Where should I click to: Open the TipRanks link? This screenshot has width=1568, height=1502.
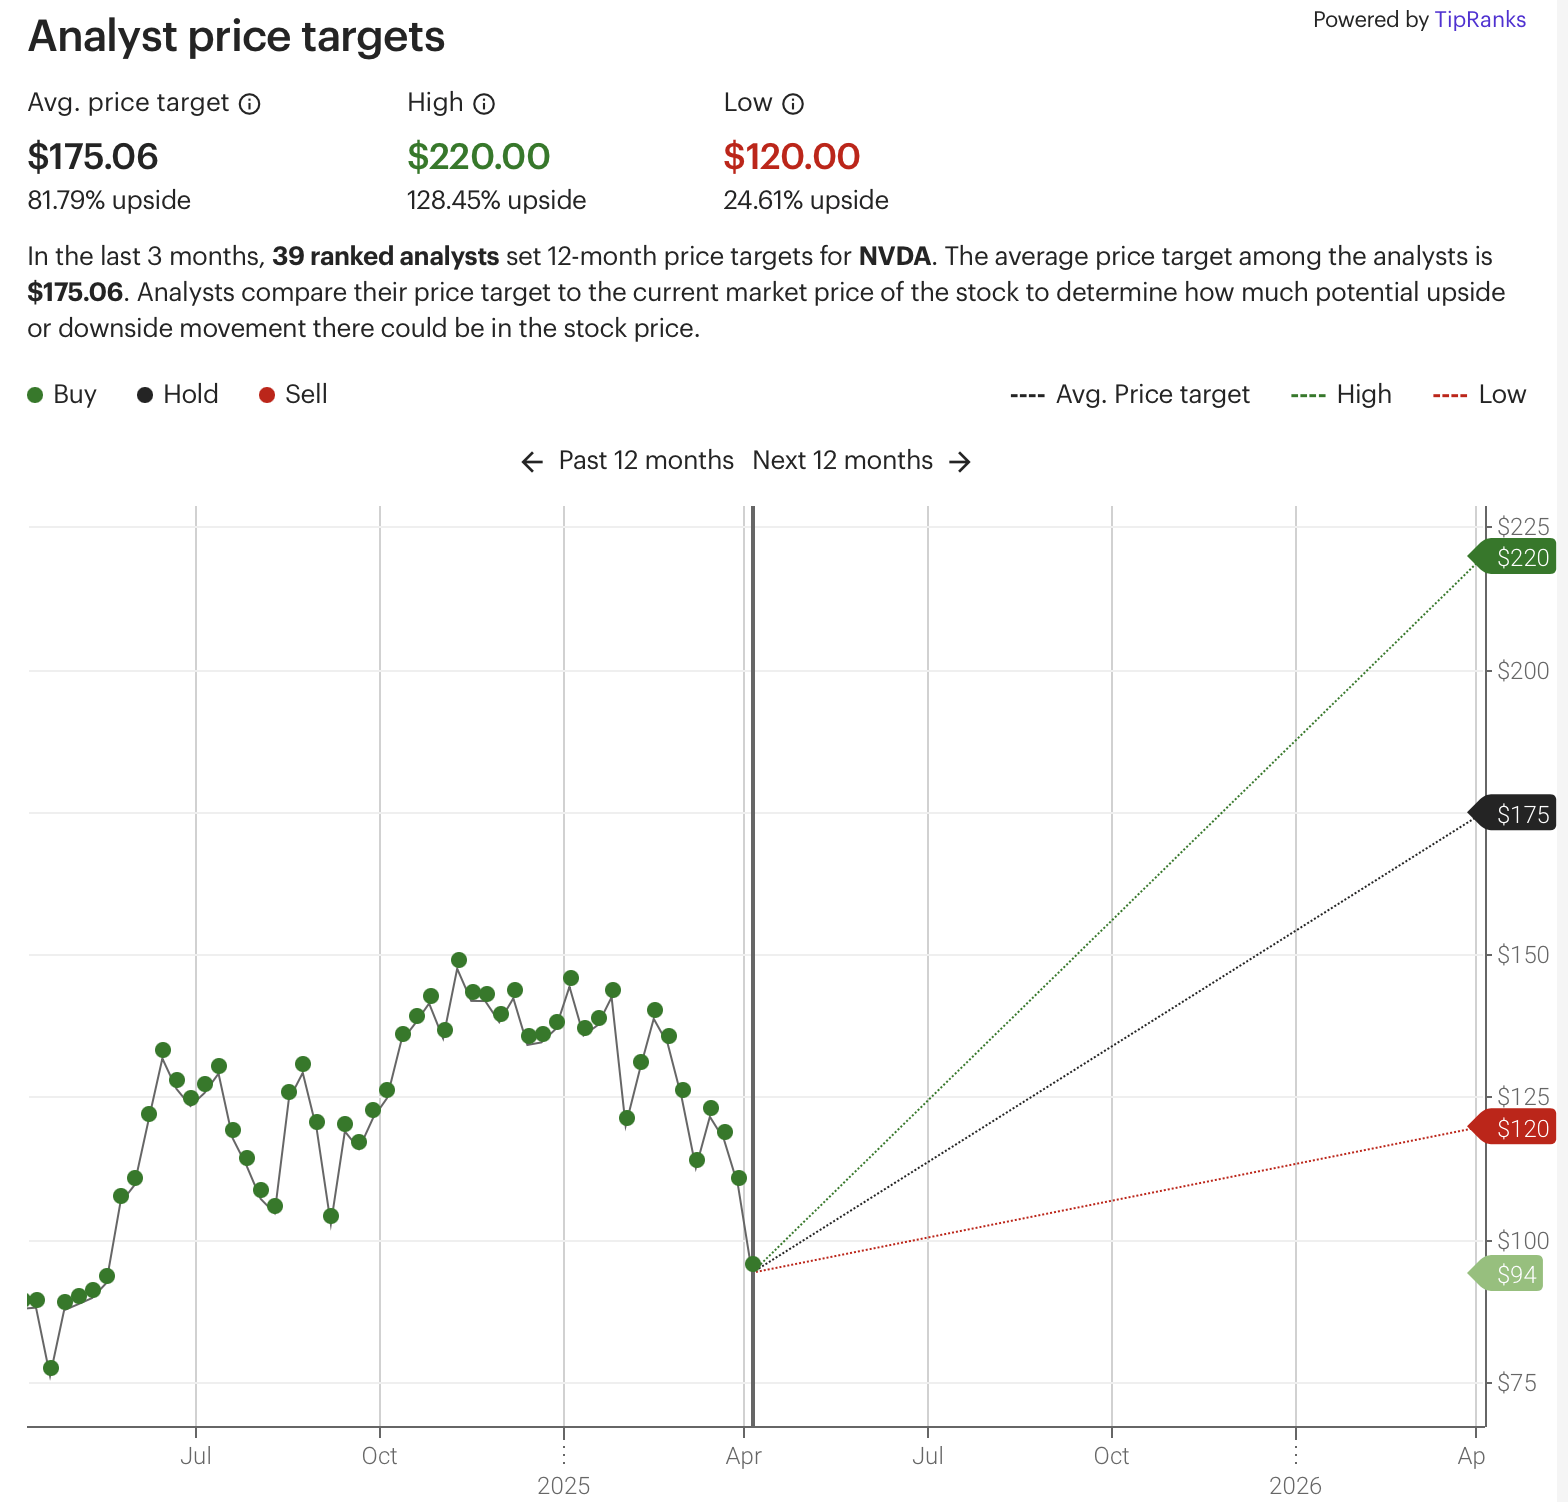click(1479, 19)
